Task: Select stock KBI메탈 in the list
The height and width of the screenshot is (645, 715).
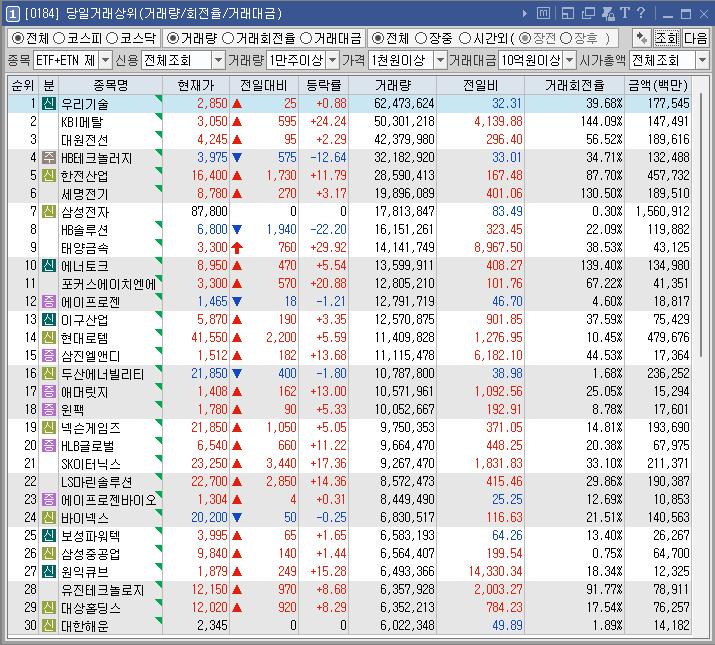Action: click(x=82, y=122)
